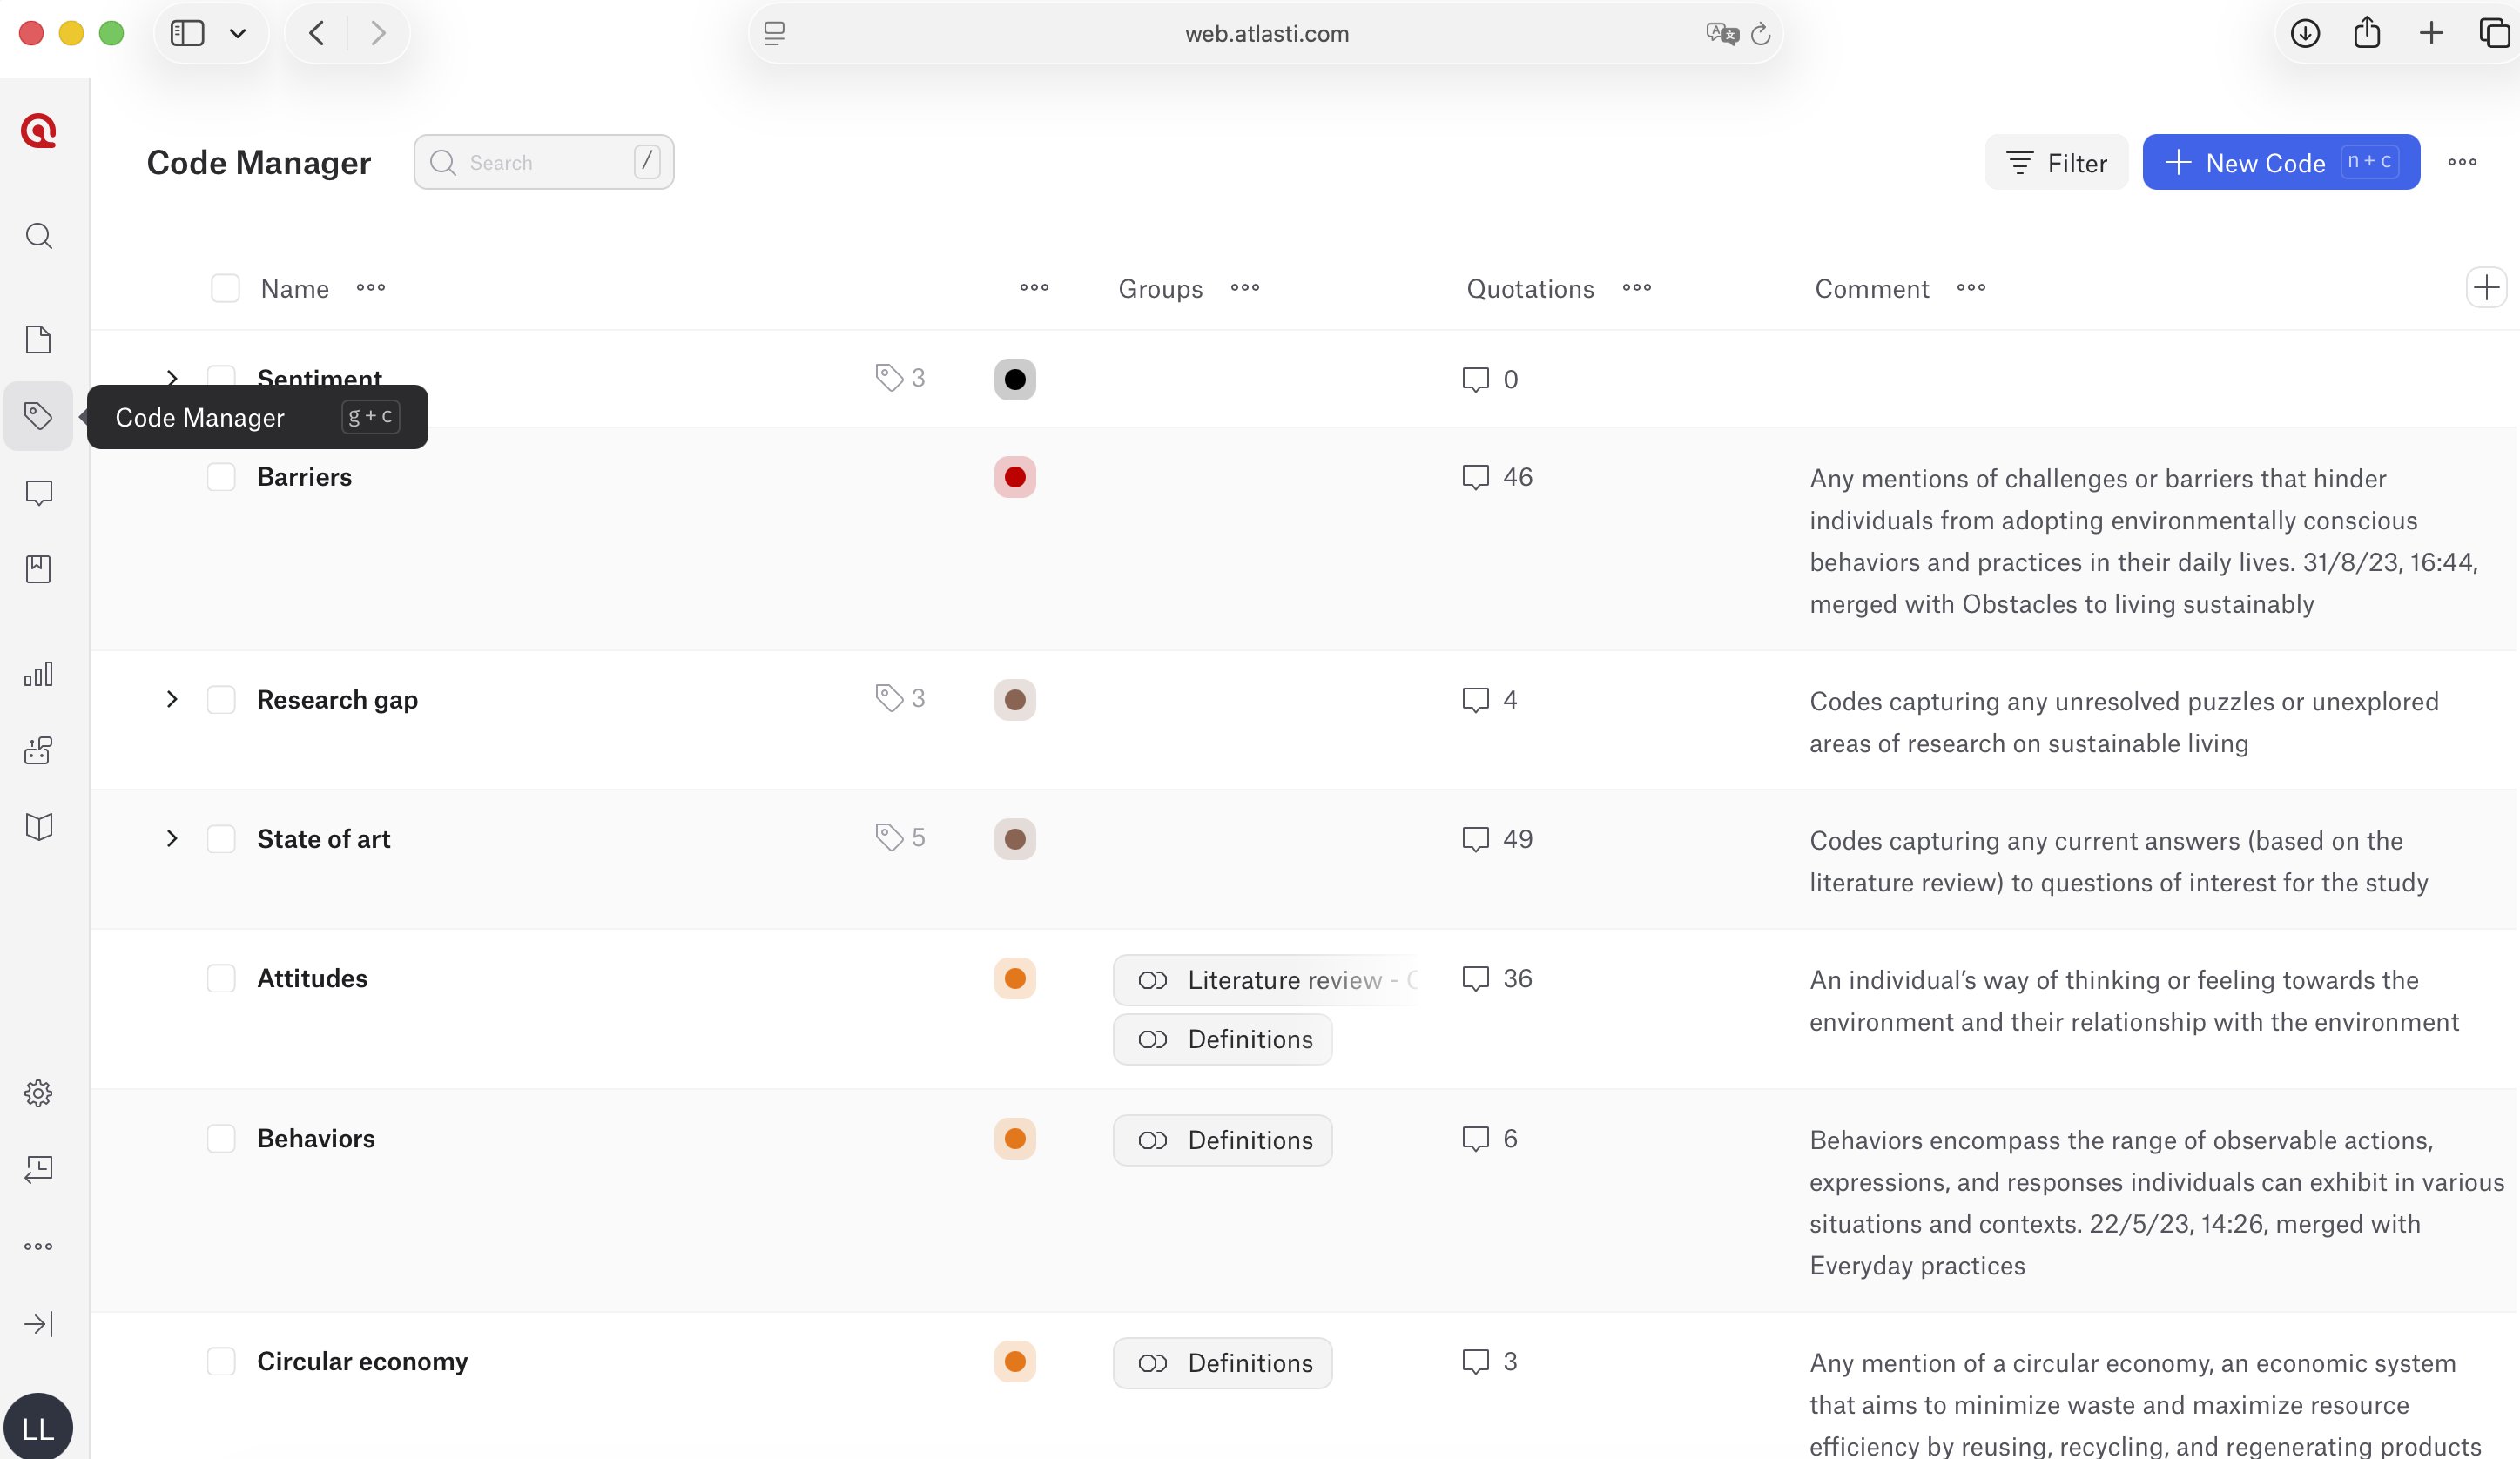This screenshot has height=1459, width=2520.
Task: Click the red Barriers color swatch
Action: coord(1014,477)
